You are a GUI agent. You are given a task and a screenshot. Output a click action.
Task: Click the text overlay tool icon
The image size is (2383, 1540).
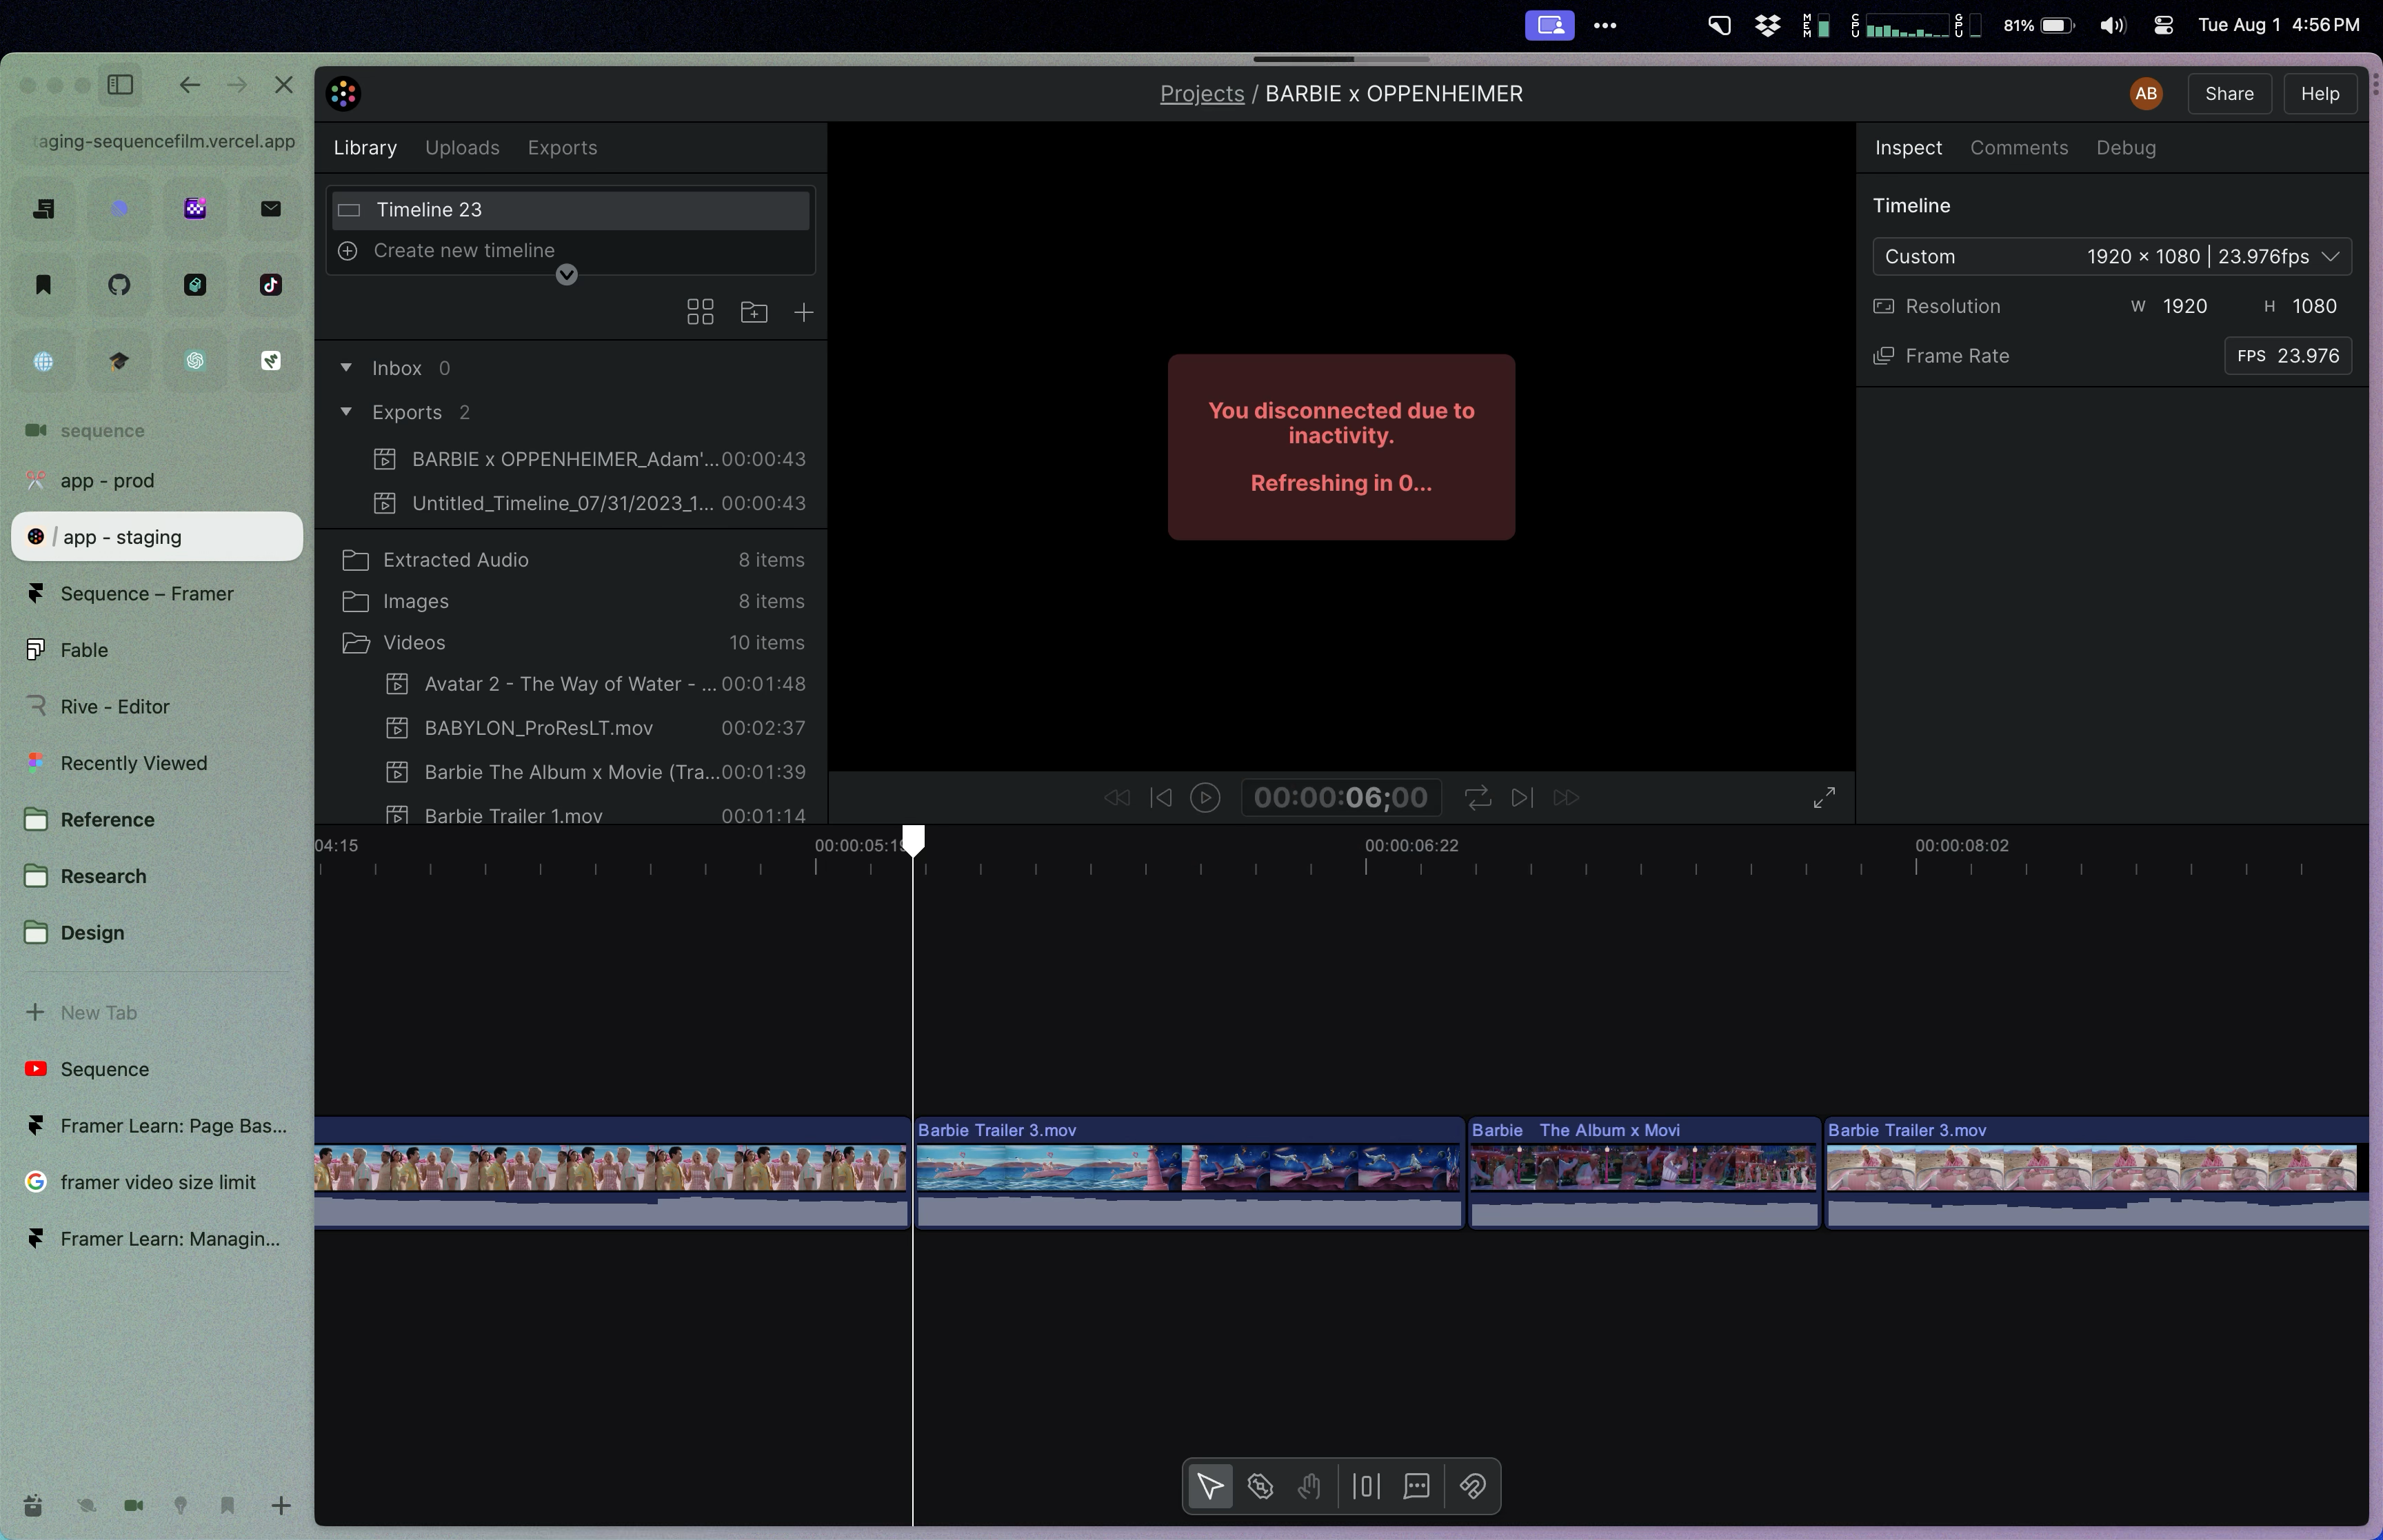[x=1417, y=1486]
